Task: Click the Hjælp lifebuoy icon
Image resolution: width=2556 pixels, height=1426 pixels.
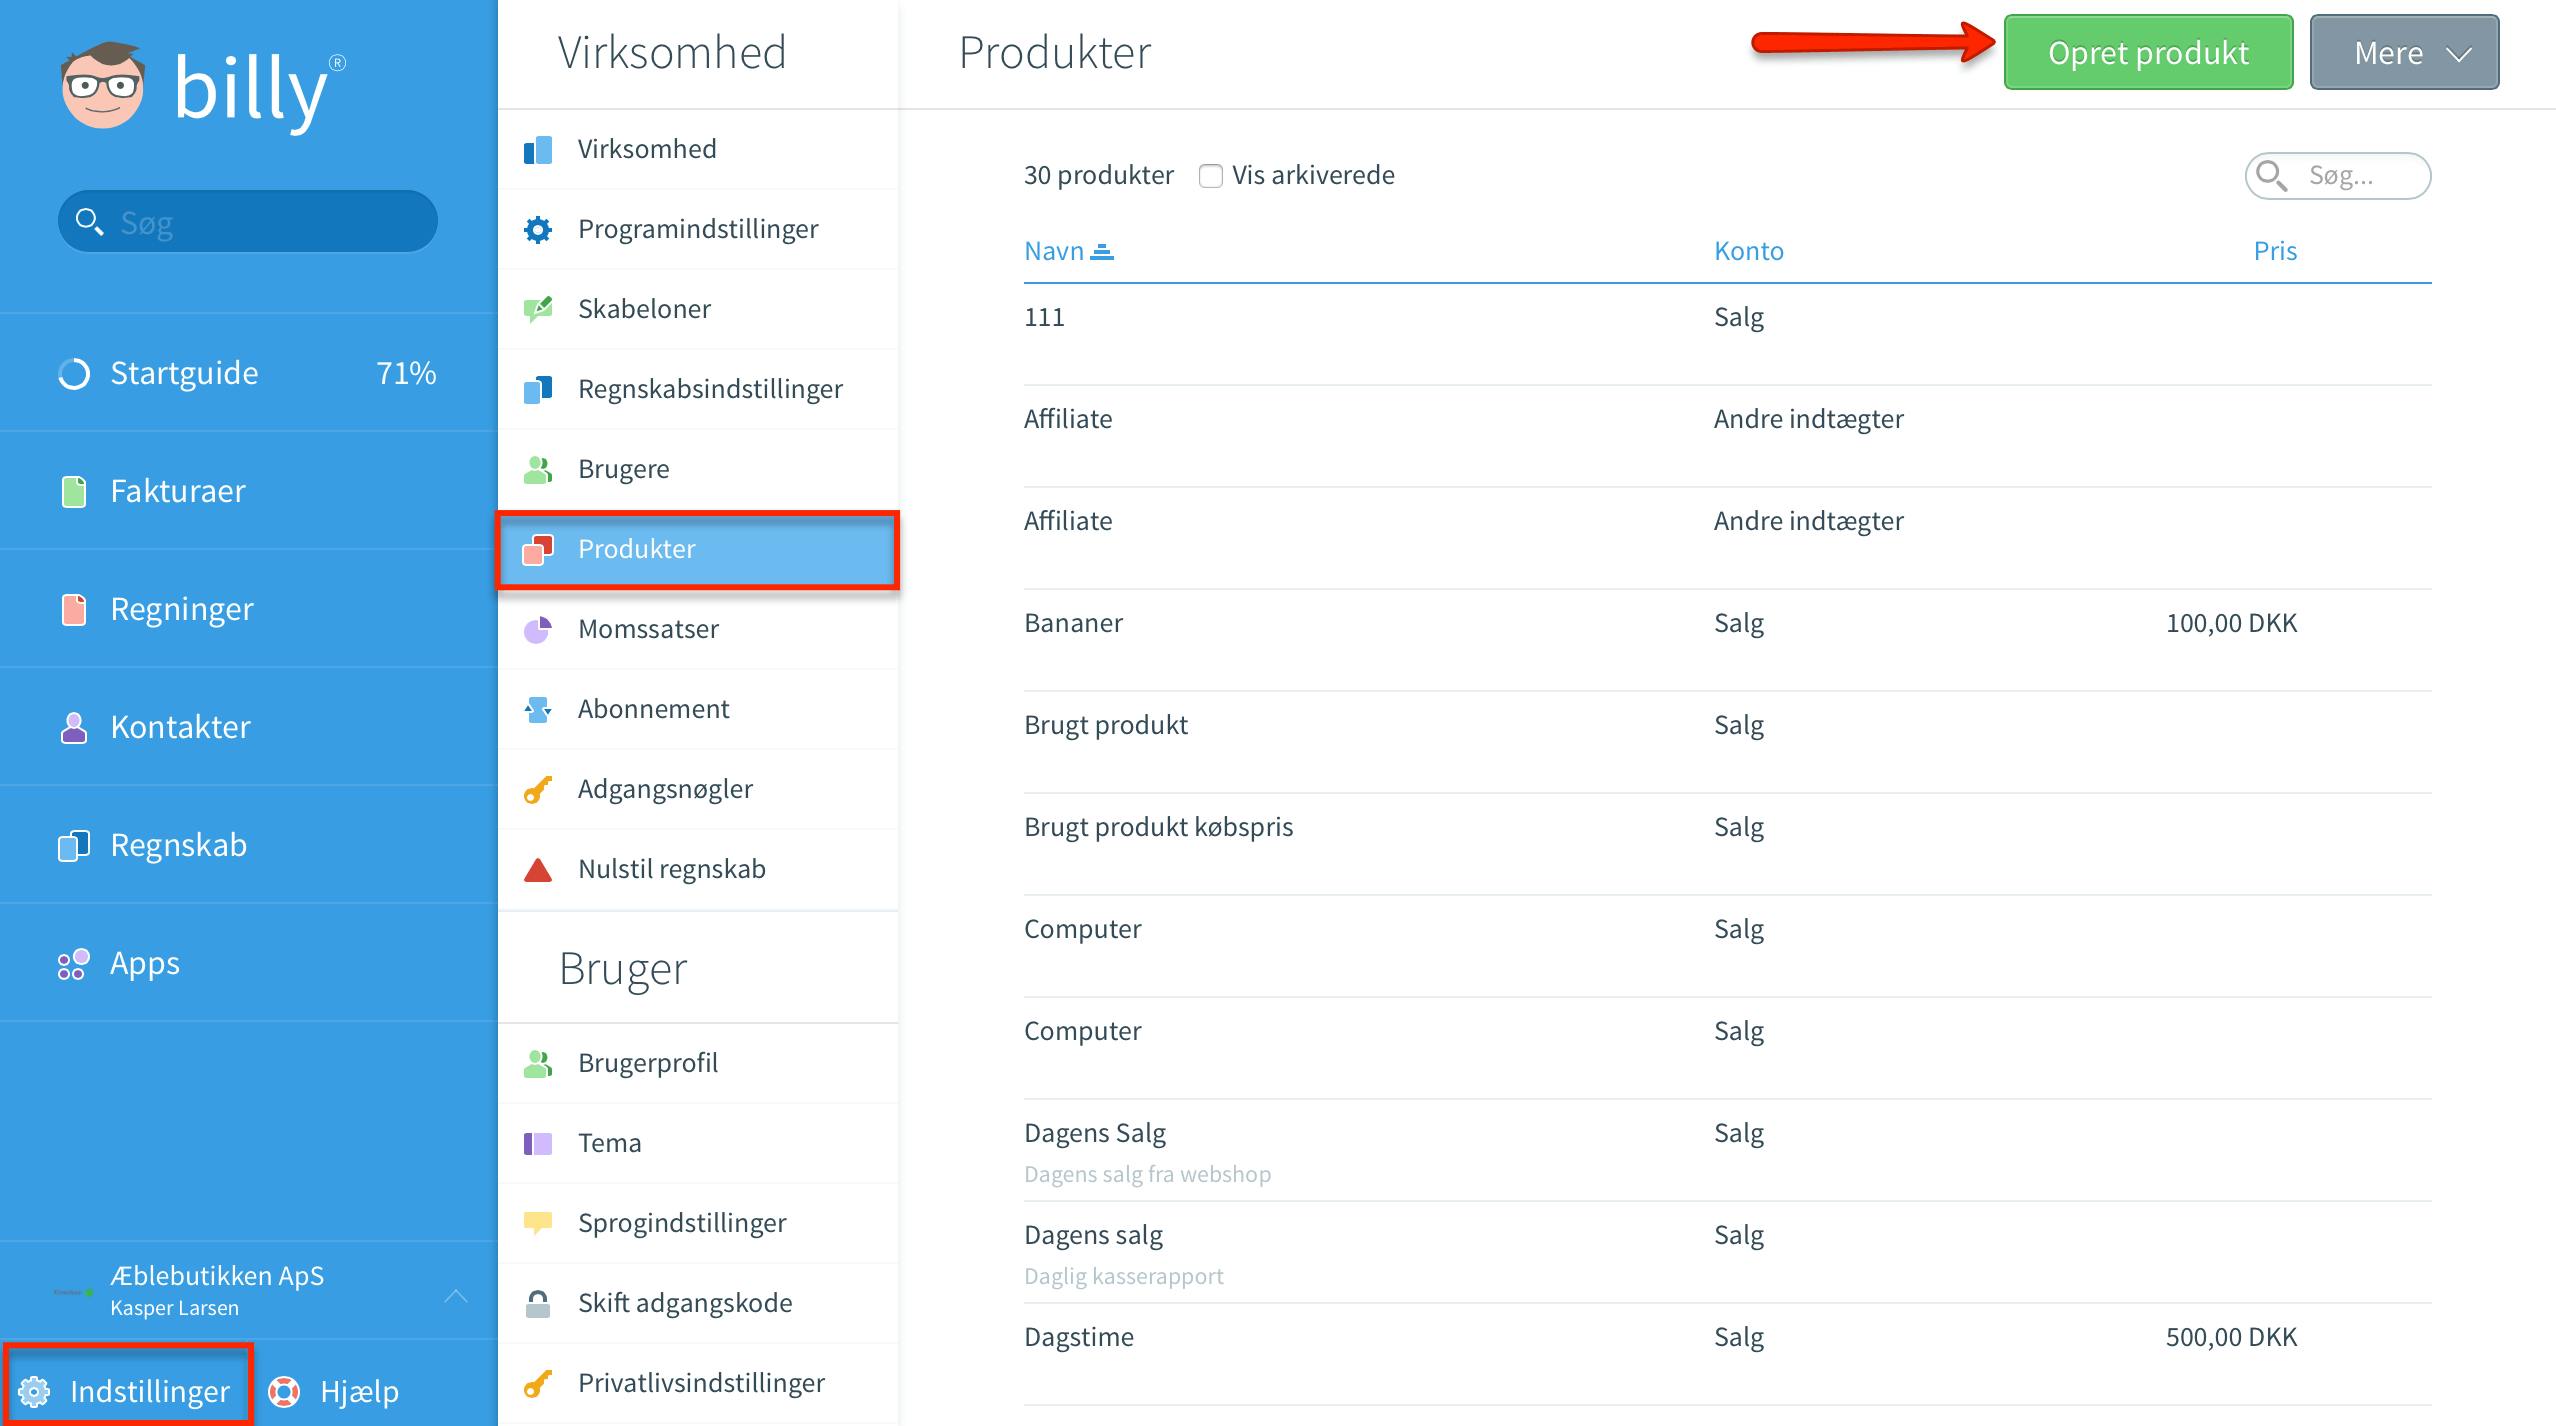Action: [x=285, y=1391]
